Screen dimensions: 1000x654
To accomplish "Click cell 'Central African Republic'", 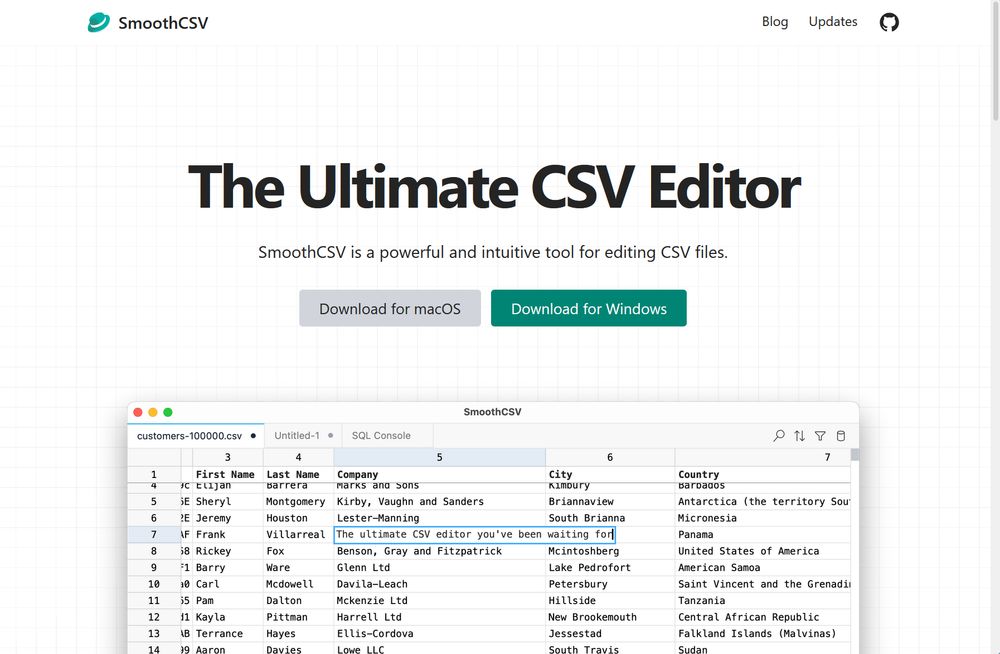I will (763, 617).
